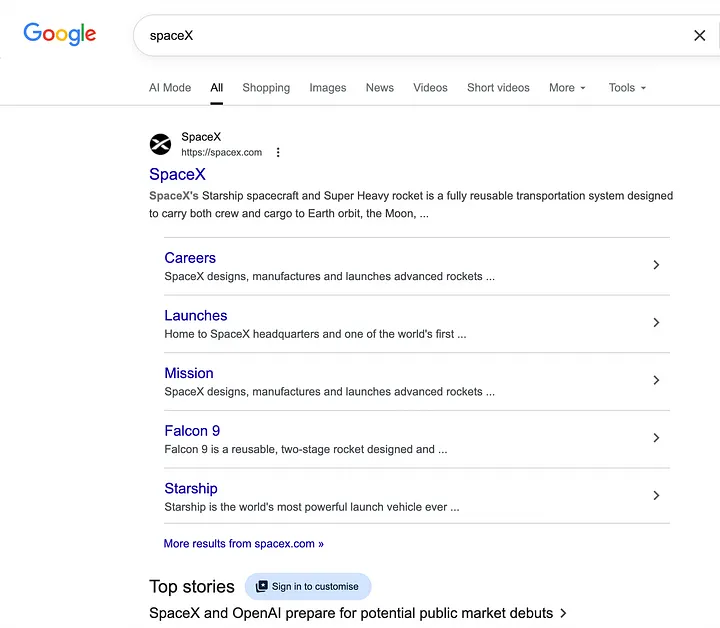Expand the More dropdown

567,88
